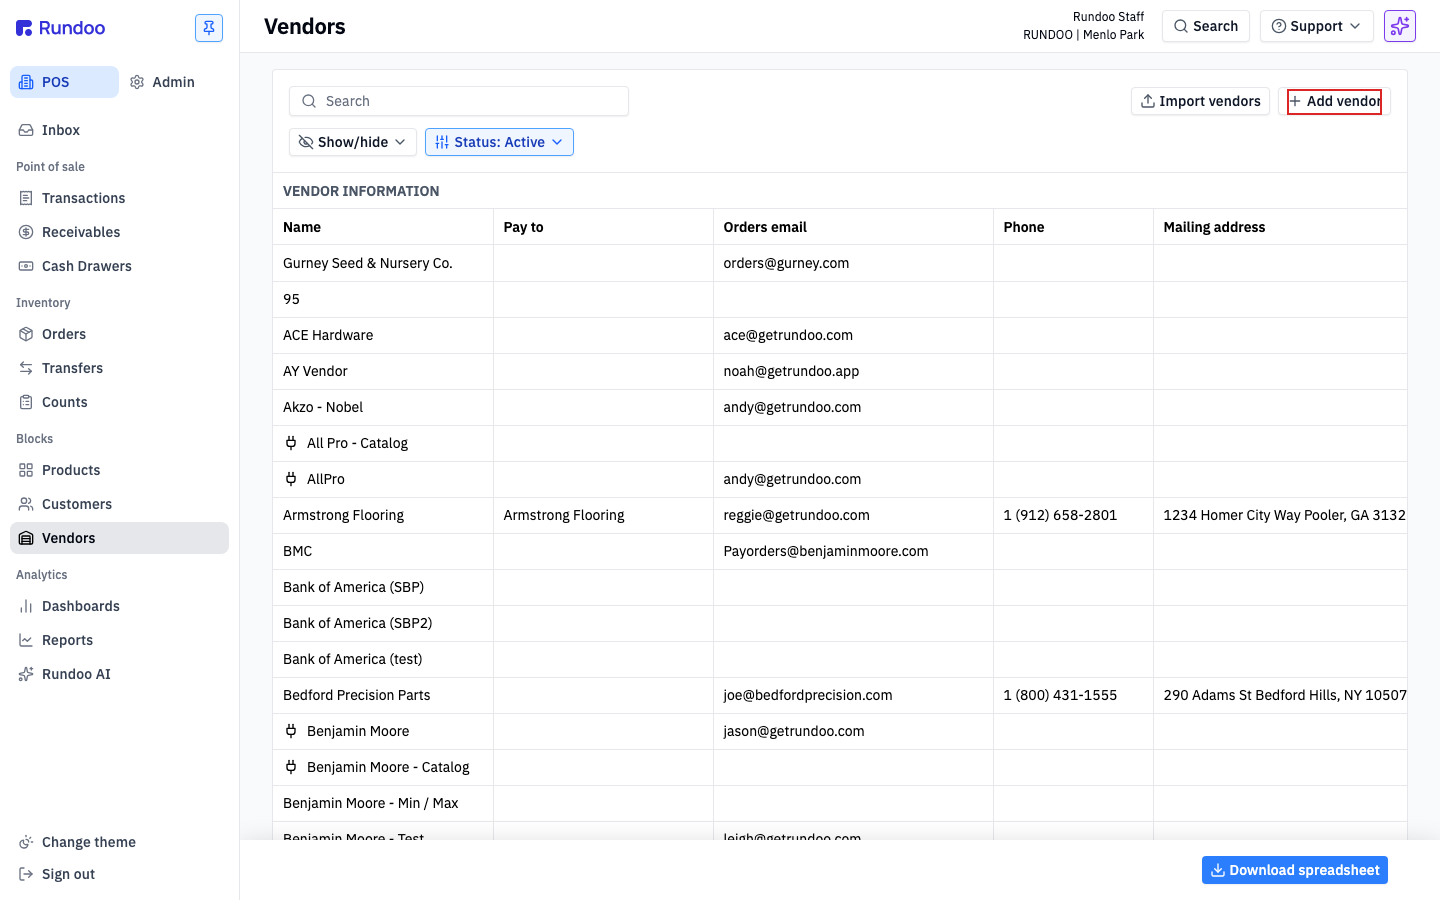This screenshot has height=900, width=1440.
Task: Click the Rundoo logo
Action: tap(61, 28)
